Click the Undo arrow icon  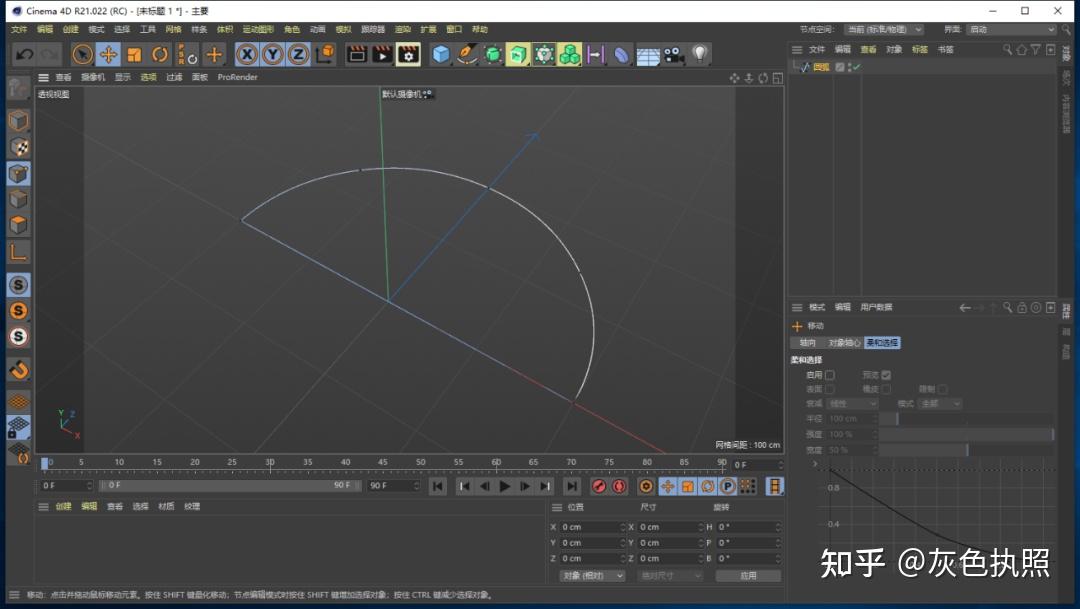click(x=25, y=54)
